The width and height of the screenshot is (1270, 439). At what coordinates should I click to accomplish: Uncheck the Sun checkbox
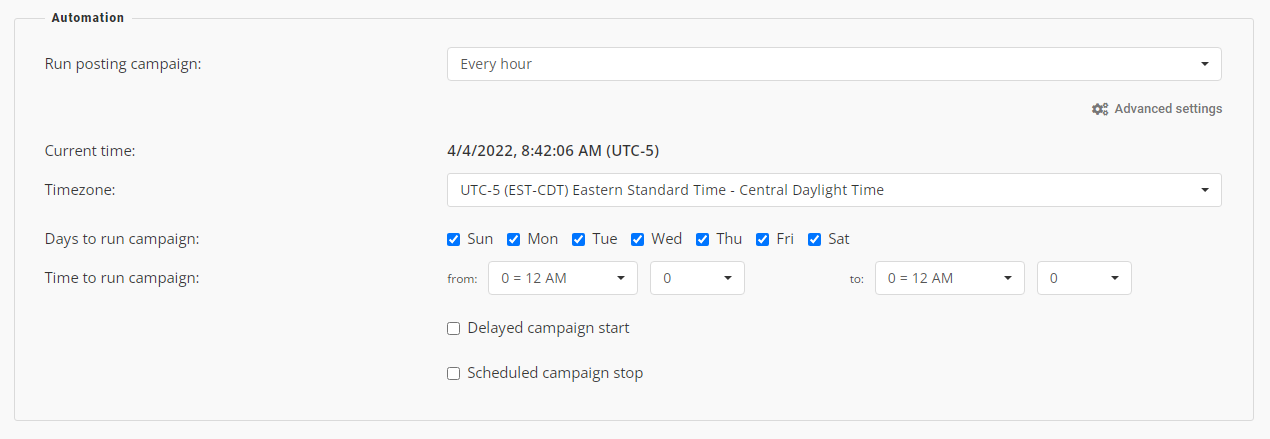point(454,239)
